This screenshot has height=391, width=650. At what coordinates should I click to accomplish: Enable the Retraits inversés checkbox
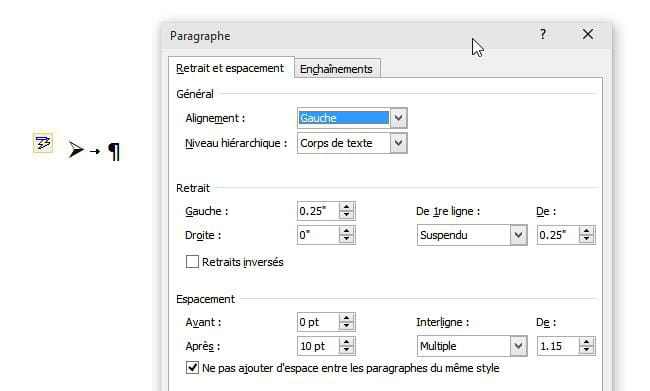(x=192, y=262)
